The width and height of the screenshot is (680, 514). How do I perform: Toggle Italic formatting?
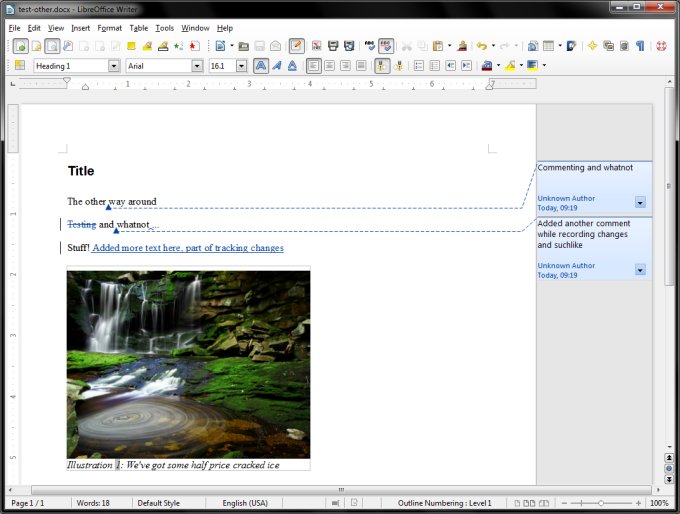click(x=277, y=66)
